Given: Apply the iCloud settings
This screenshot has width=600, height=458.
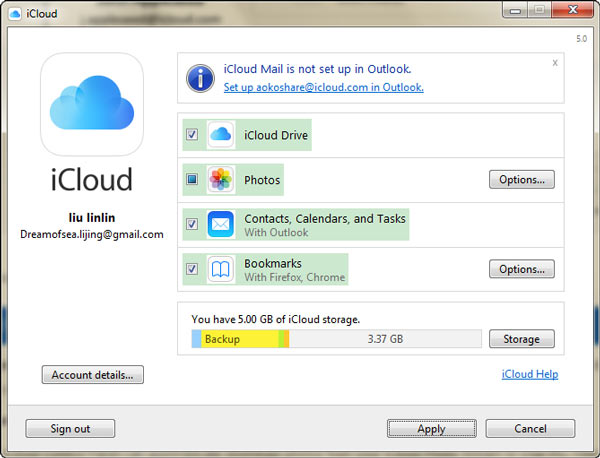Looking at the screenshot, I should pos(432,429).
